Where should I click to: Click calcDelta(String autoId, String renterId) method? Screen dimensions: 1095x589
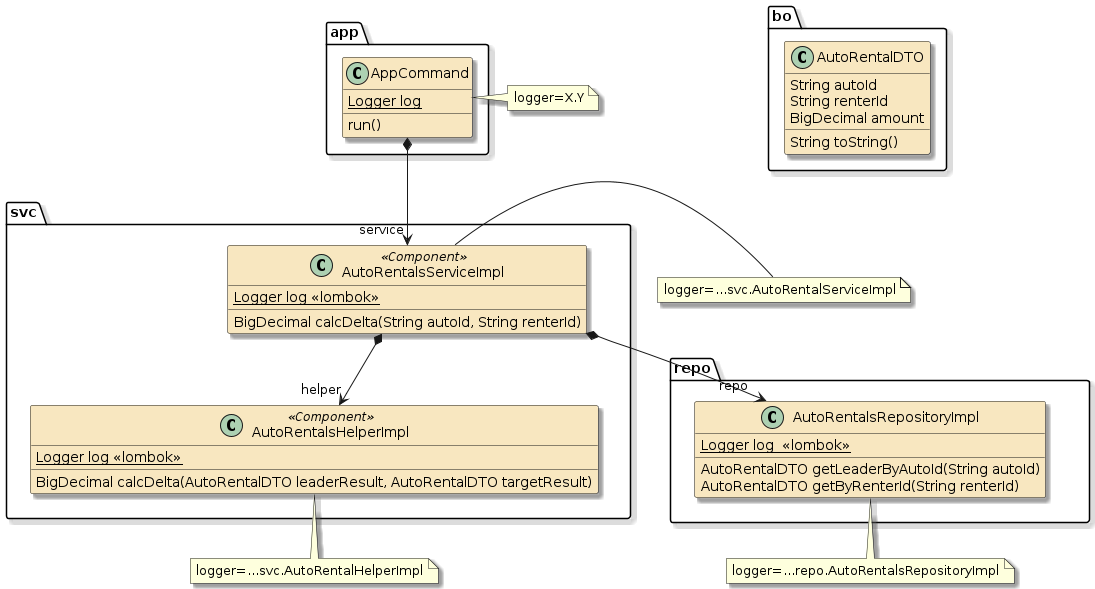pyautogui.click(x=407, y=322)
